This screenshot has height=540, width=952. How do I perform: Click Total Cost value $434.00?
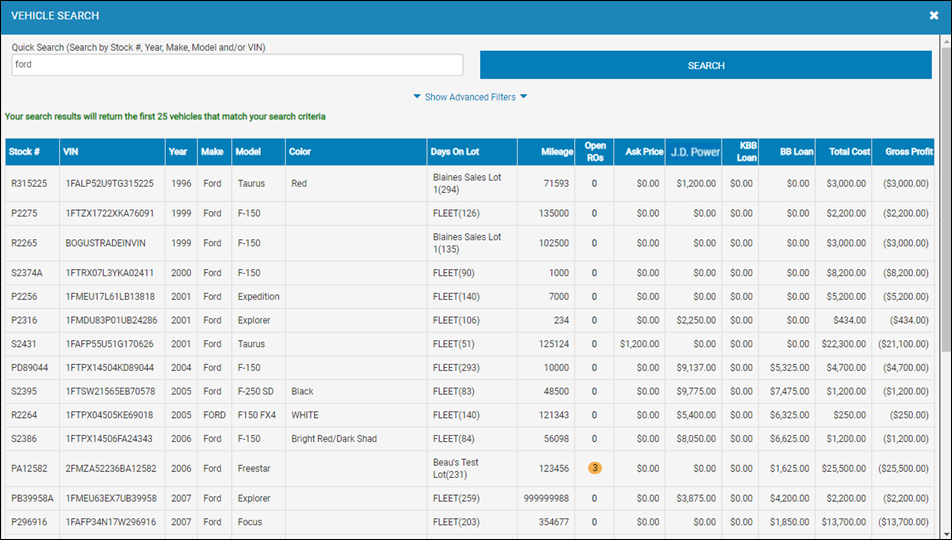(850, 320)
